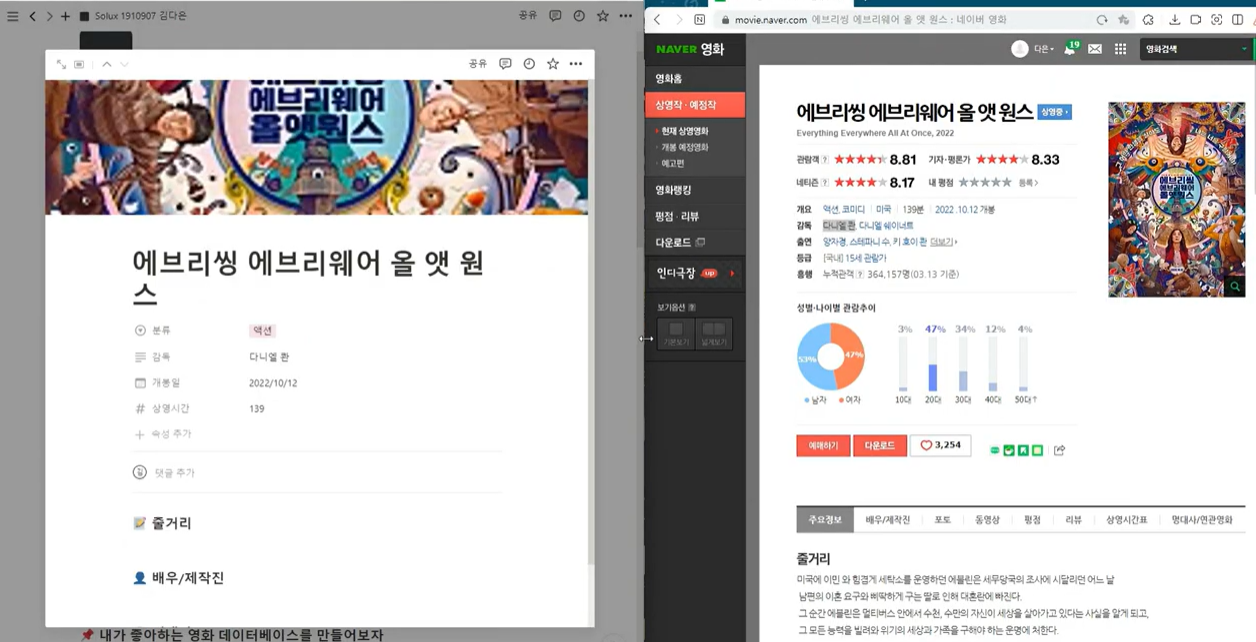This screenshot has width=1256, height=642.
Task: Open 영화랭킹 sidebar menu
Action: (695, 190)
